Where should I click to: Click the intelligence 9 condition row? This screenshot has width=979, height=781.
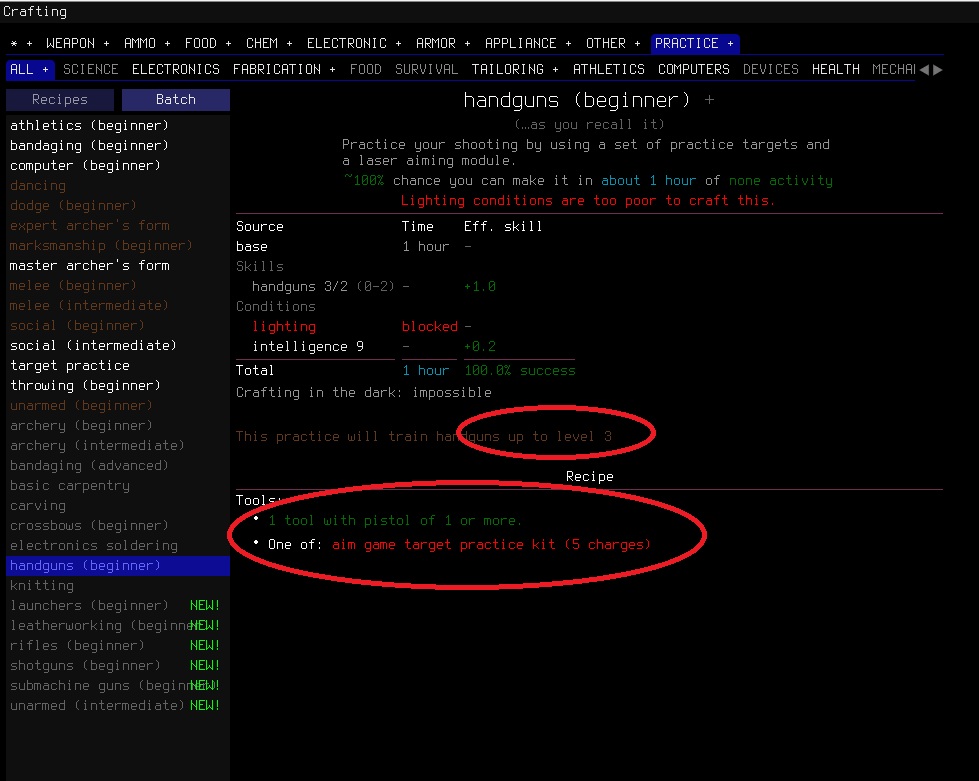[375, 346]
